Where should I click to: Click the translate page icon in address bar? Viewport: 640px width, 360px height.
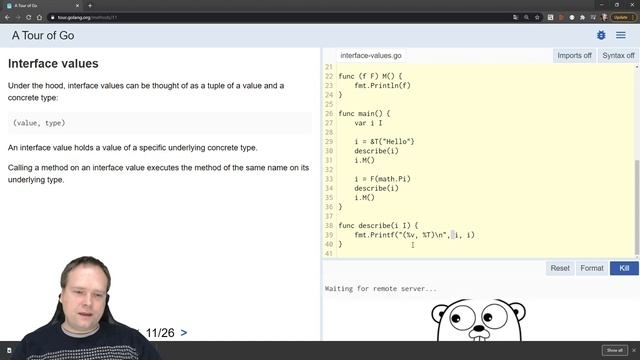pos(516,18)
